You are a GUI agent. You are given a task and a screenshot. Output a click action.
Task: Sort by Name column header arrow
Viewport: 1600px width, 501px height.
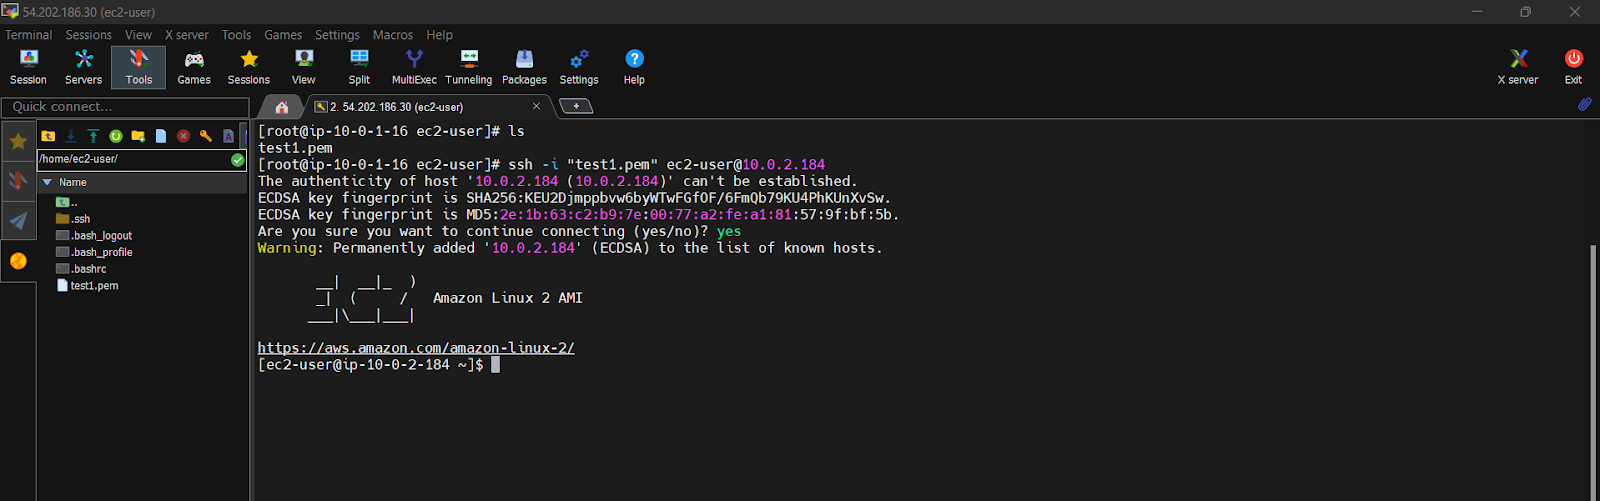point(47,183)
